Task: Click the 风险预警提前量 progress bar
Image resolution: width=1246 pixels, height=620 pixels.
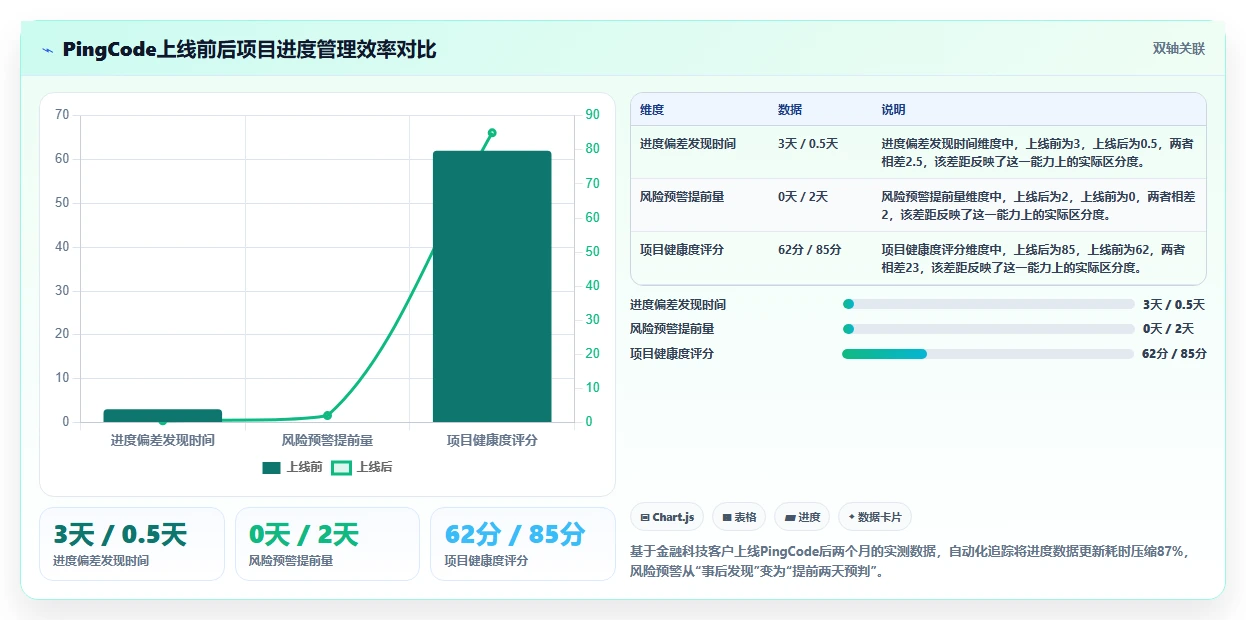Action: click(988, 329)
